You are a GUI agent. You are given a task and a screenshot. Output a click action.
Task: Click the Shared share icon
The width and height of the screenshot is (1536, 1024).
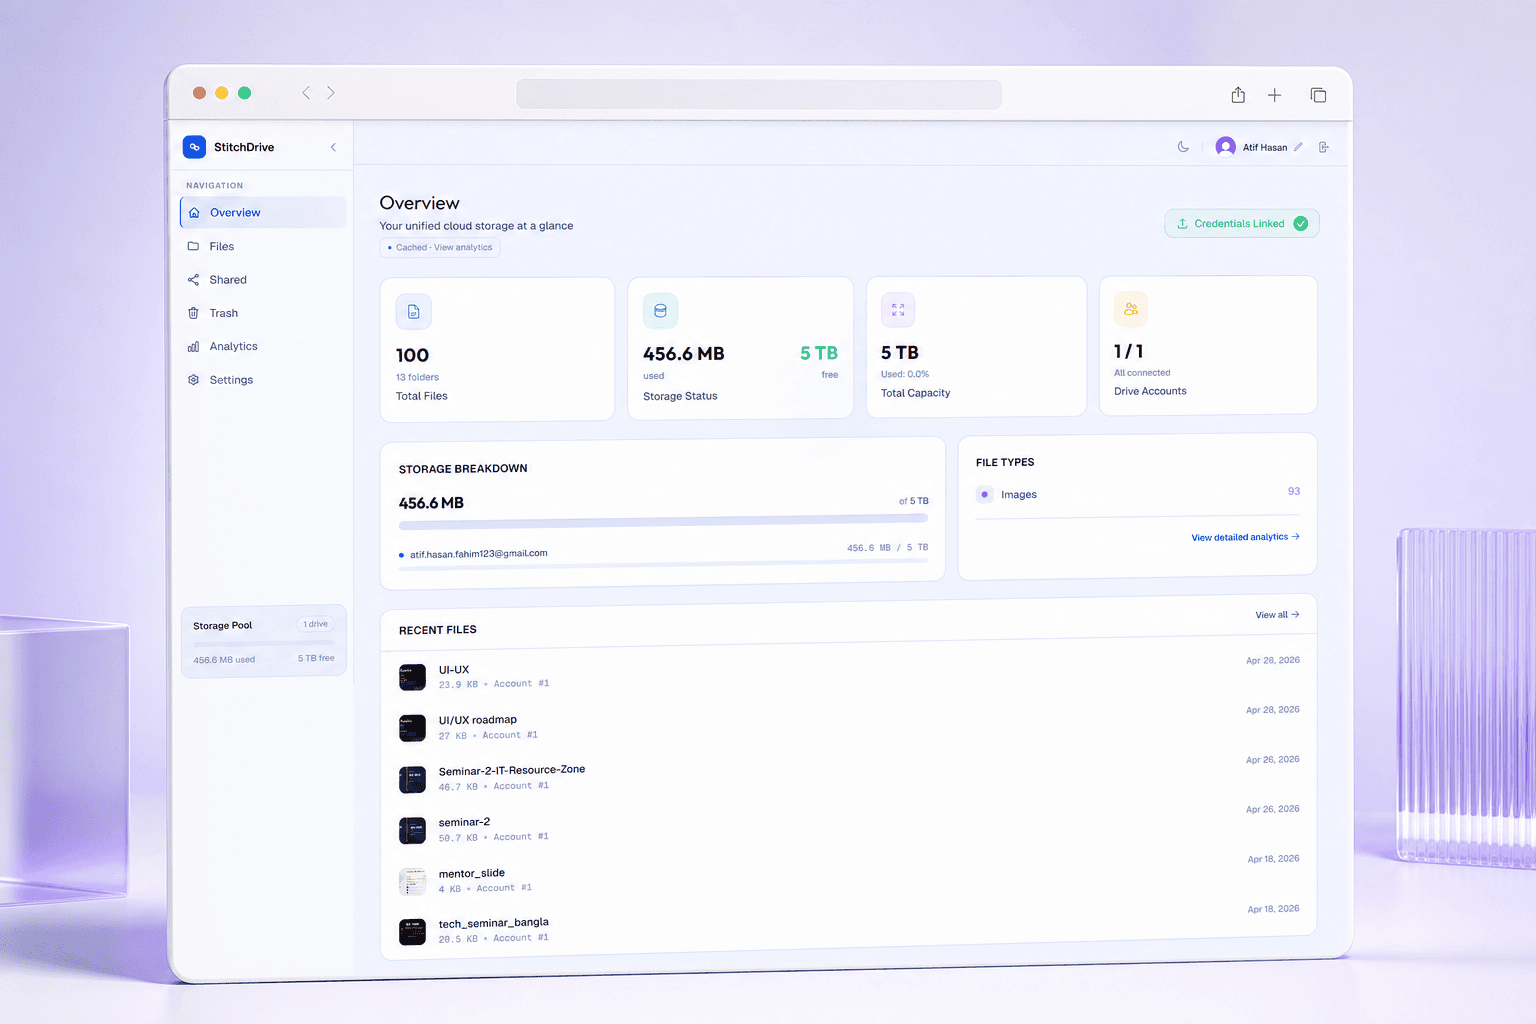click(193, 280)
